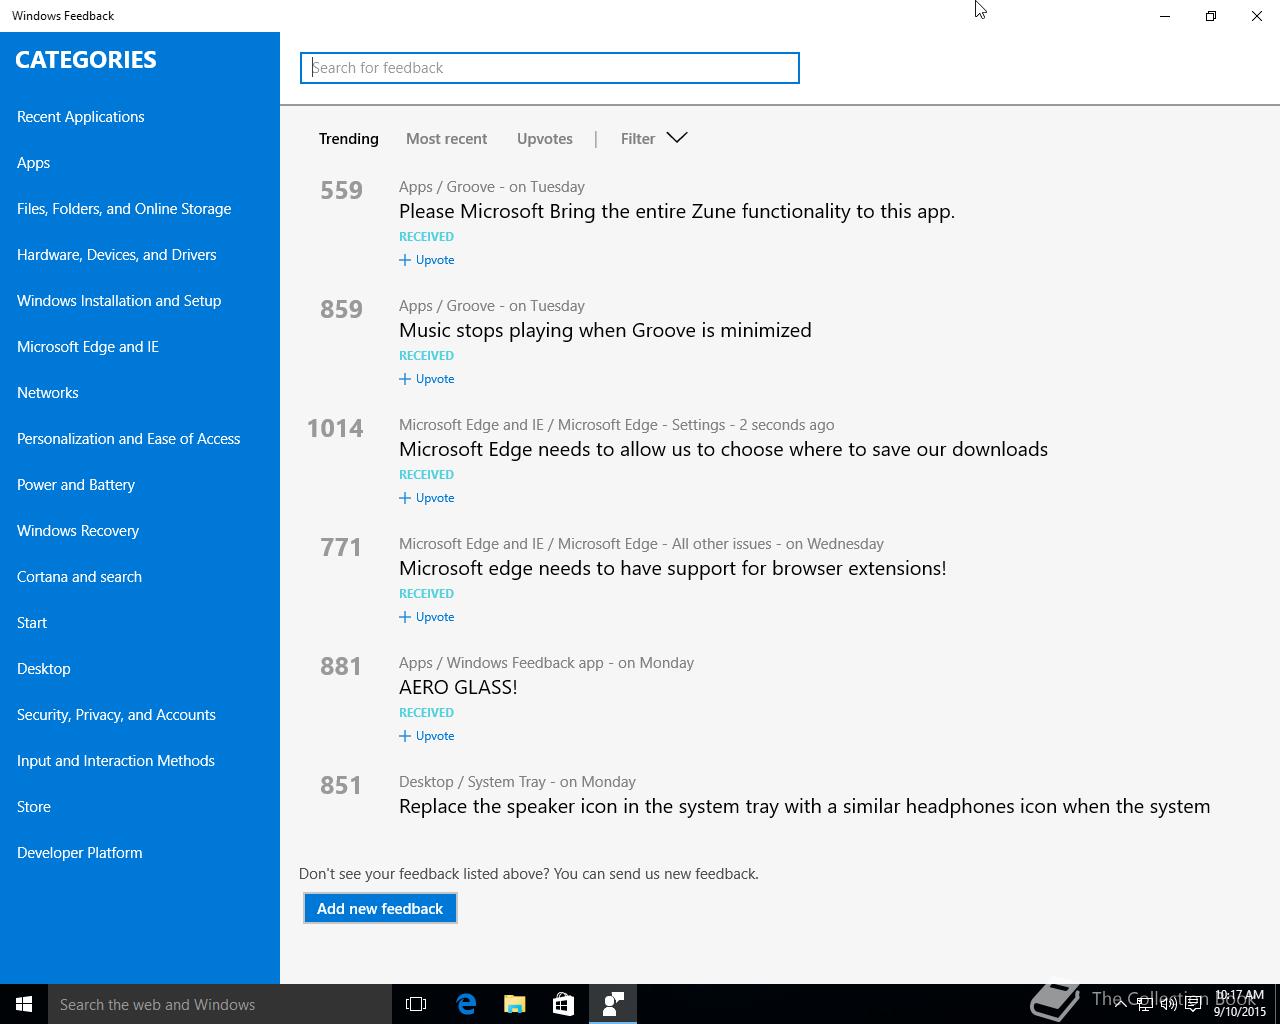Image resolution: width=1280 pixels, height=1024 pixels.
Task: Select Cortana and search category
Action: click(x=79, y=577)
